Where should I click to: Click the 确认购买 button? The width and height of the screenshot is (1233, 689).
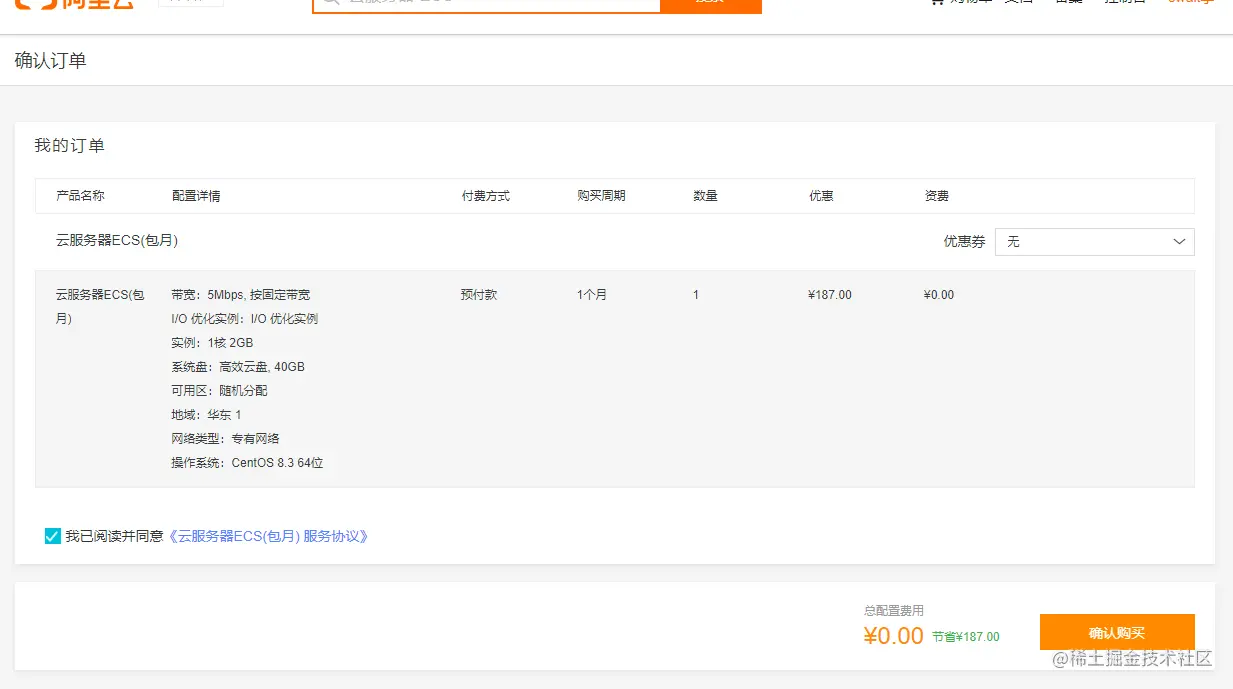(1117, 633)
